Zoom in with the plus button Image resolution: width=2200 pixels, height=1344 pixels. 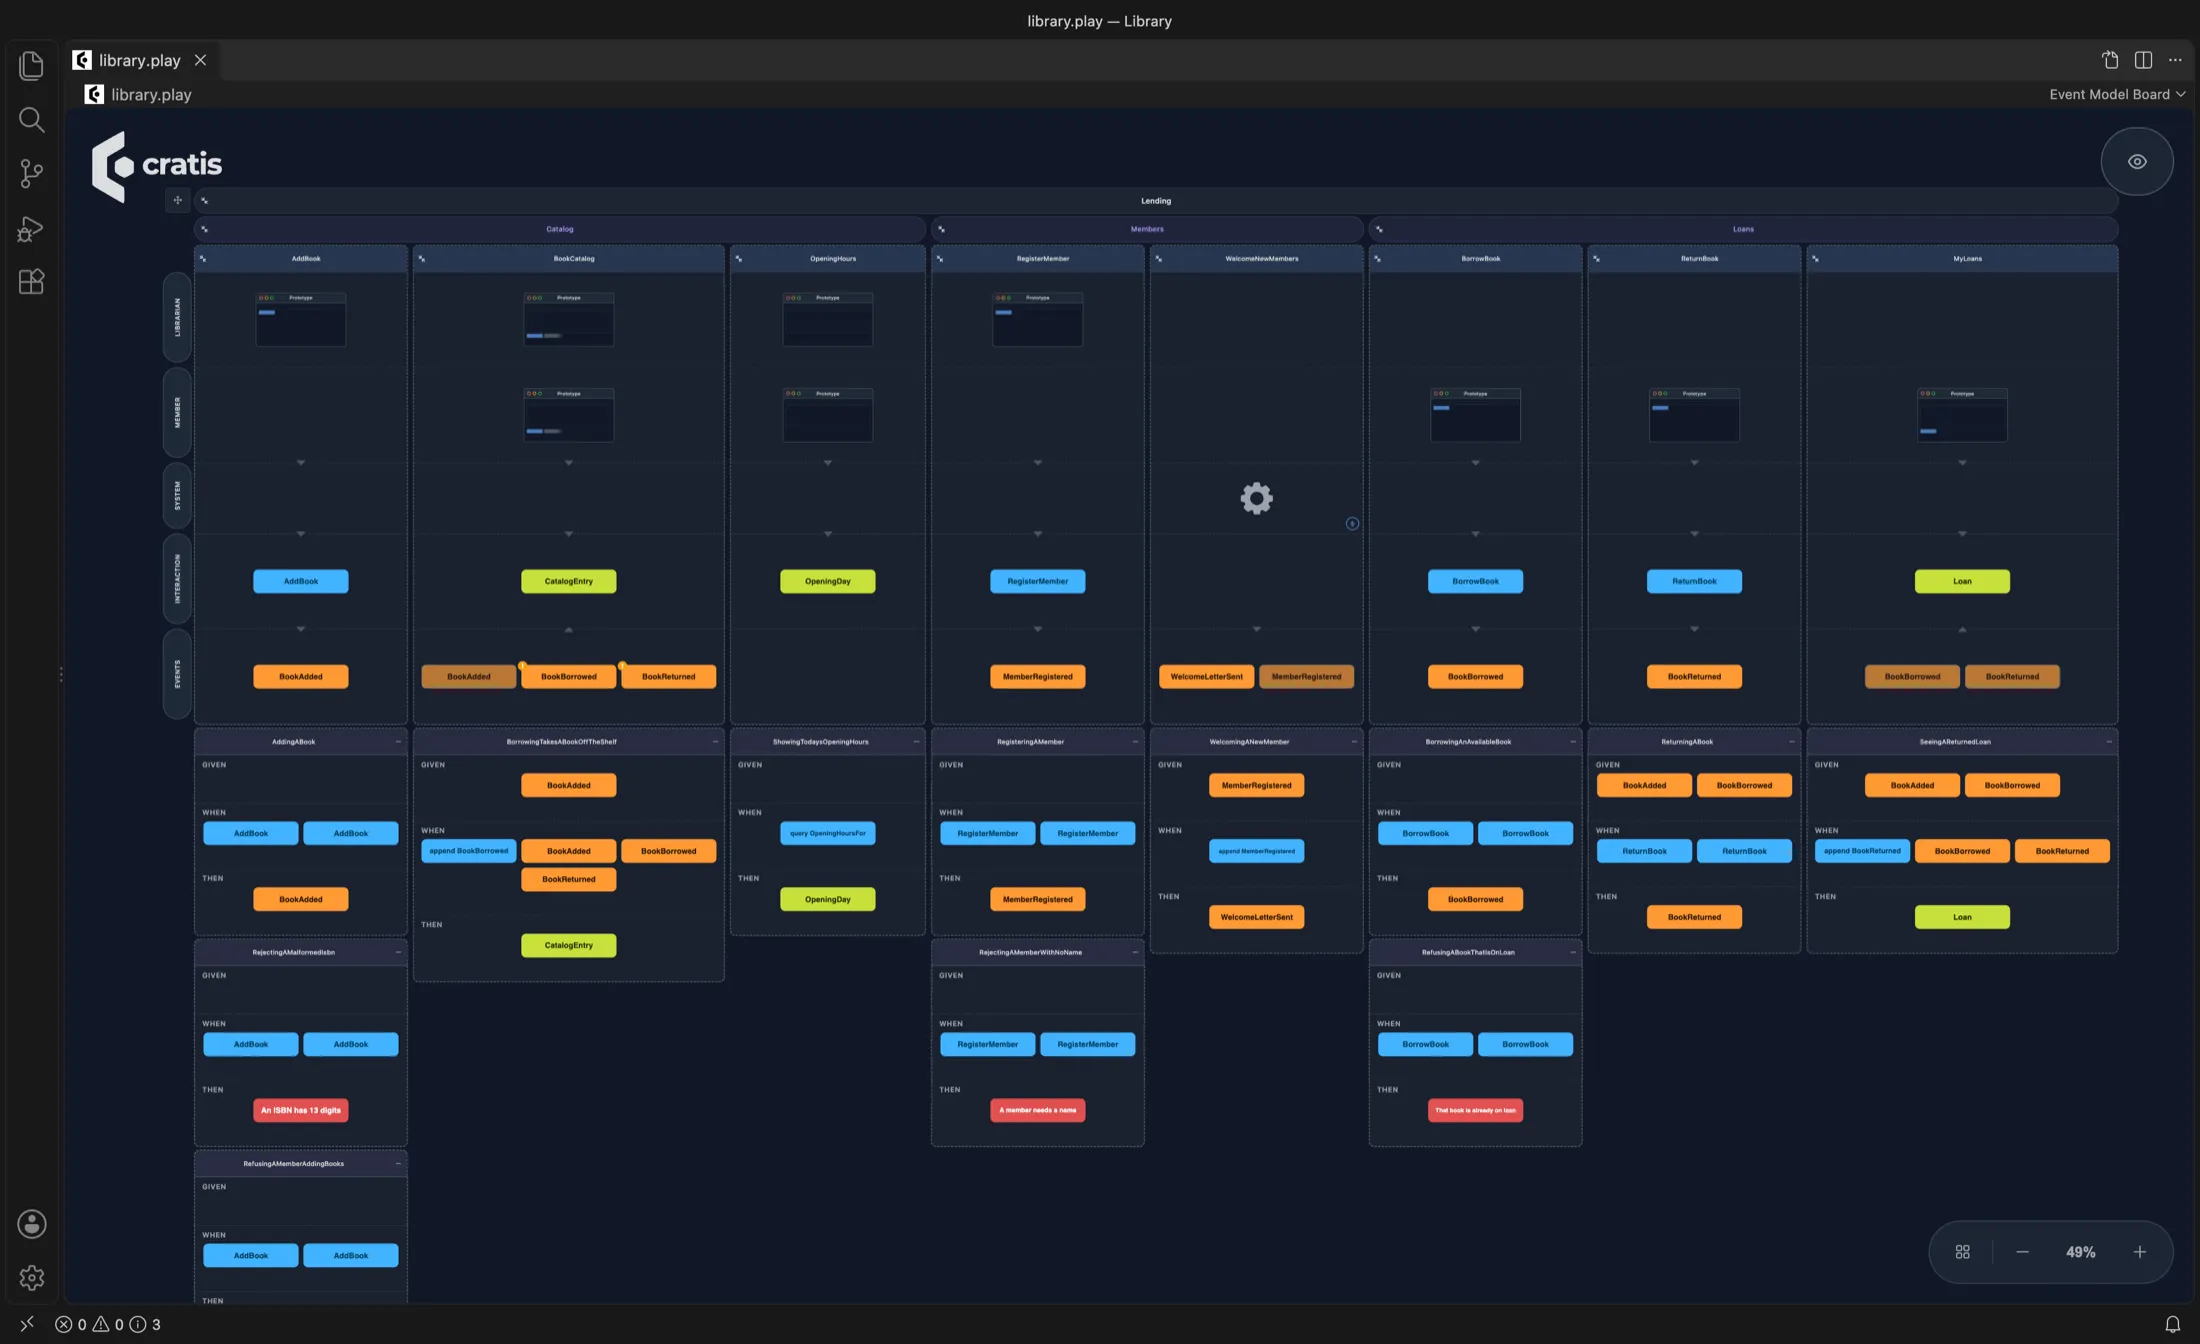2140,1252
